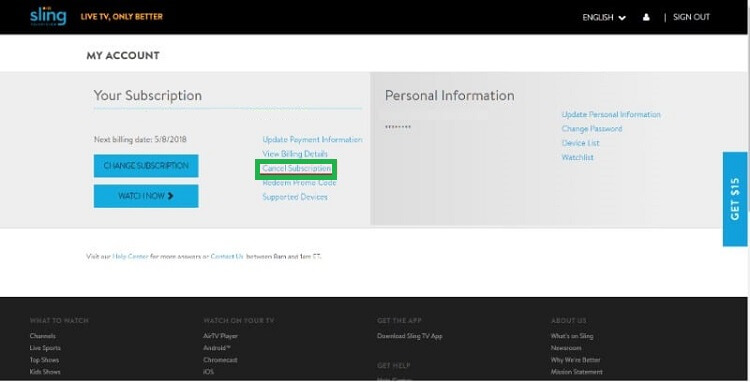
Task: Click Update Personal Information link
Action: tap(611, 115)
